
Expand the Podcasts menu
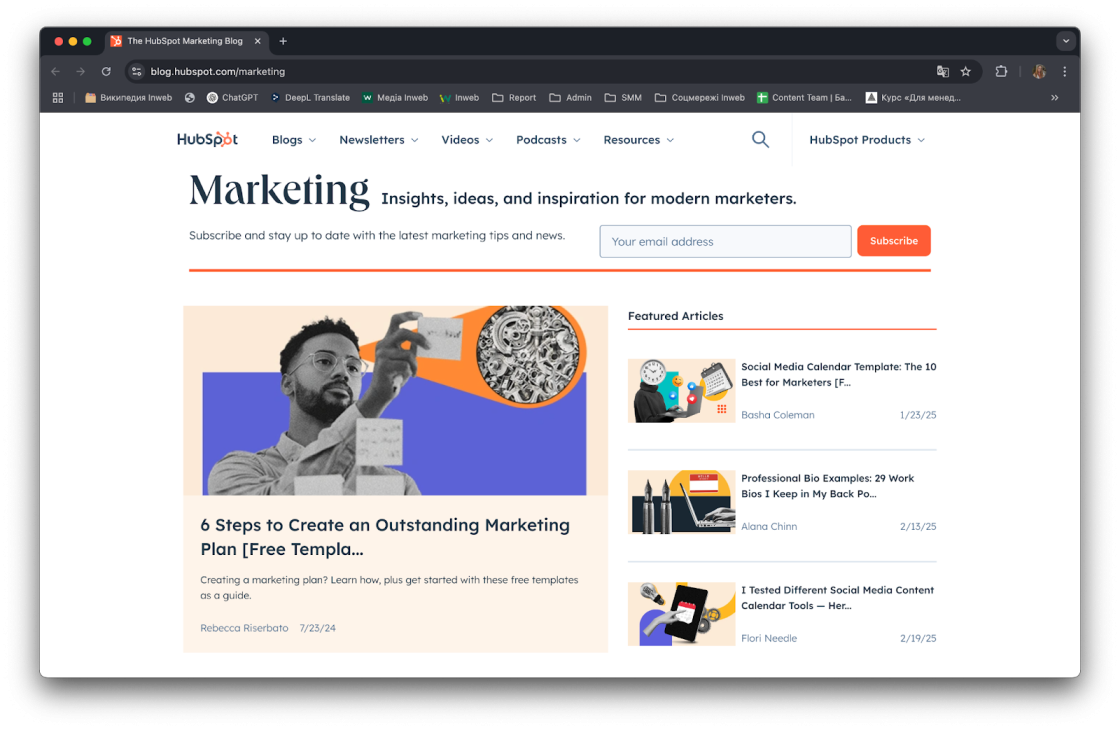pos(548,140)
